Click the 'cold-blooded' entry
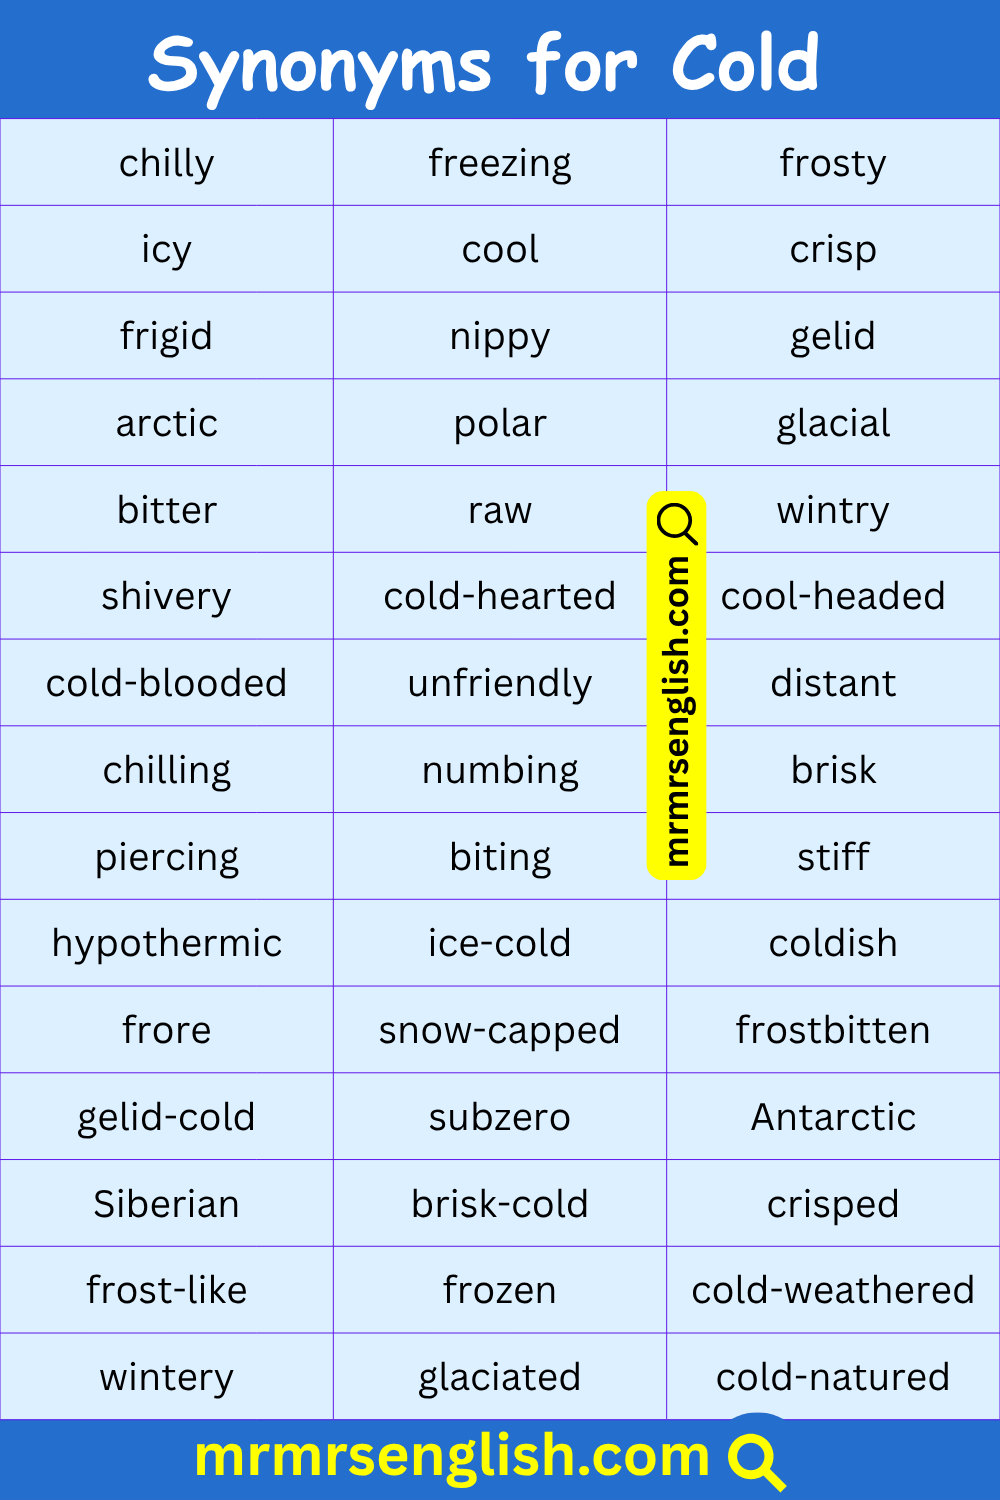1000x1500 pixels. pyautogui.click(x=167, y=683)
